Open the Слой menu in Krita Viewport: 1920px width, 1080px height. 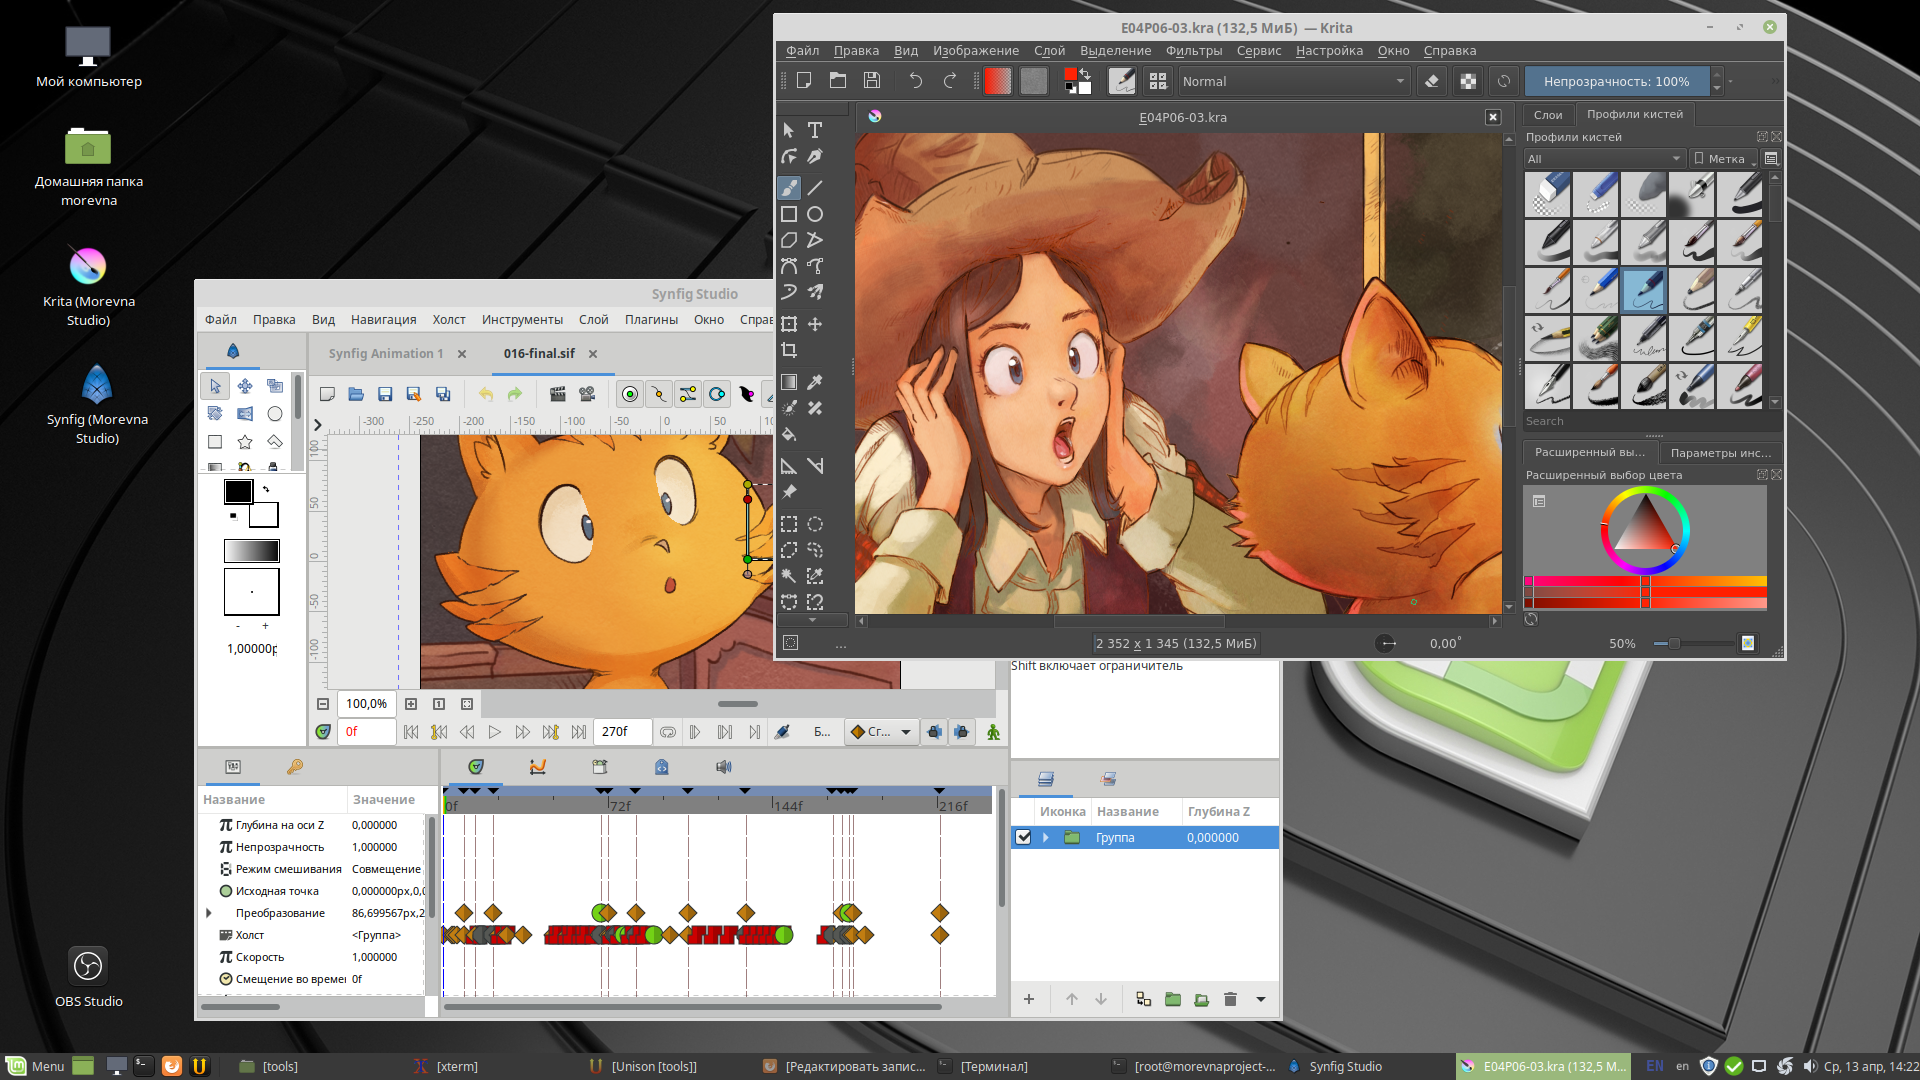point(1049,51)
